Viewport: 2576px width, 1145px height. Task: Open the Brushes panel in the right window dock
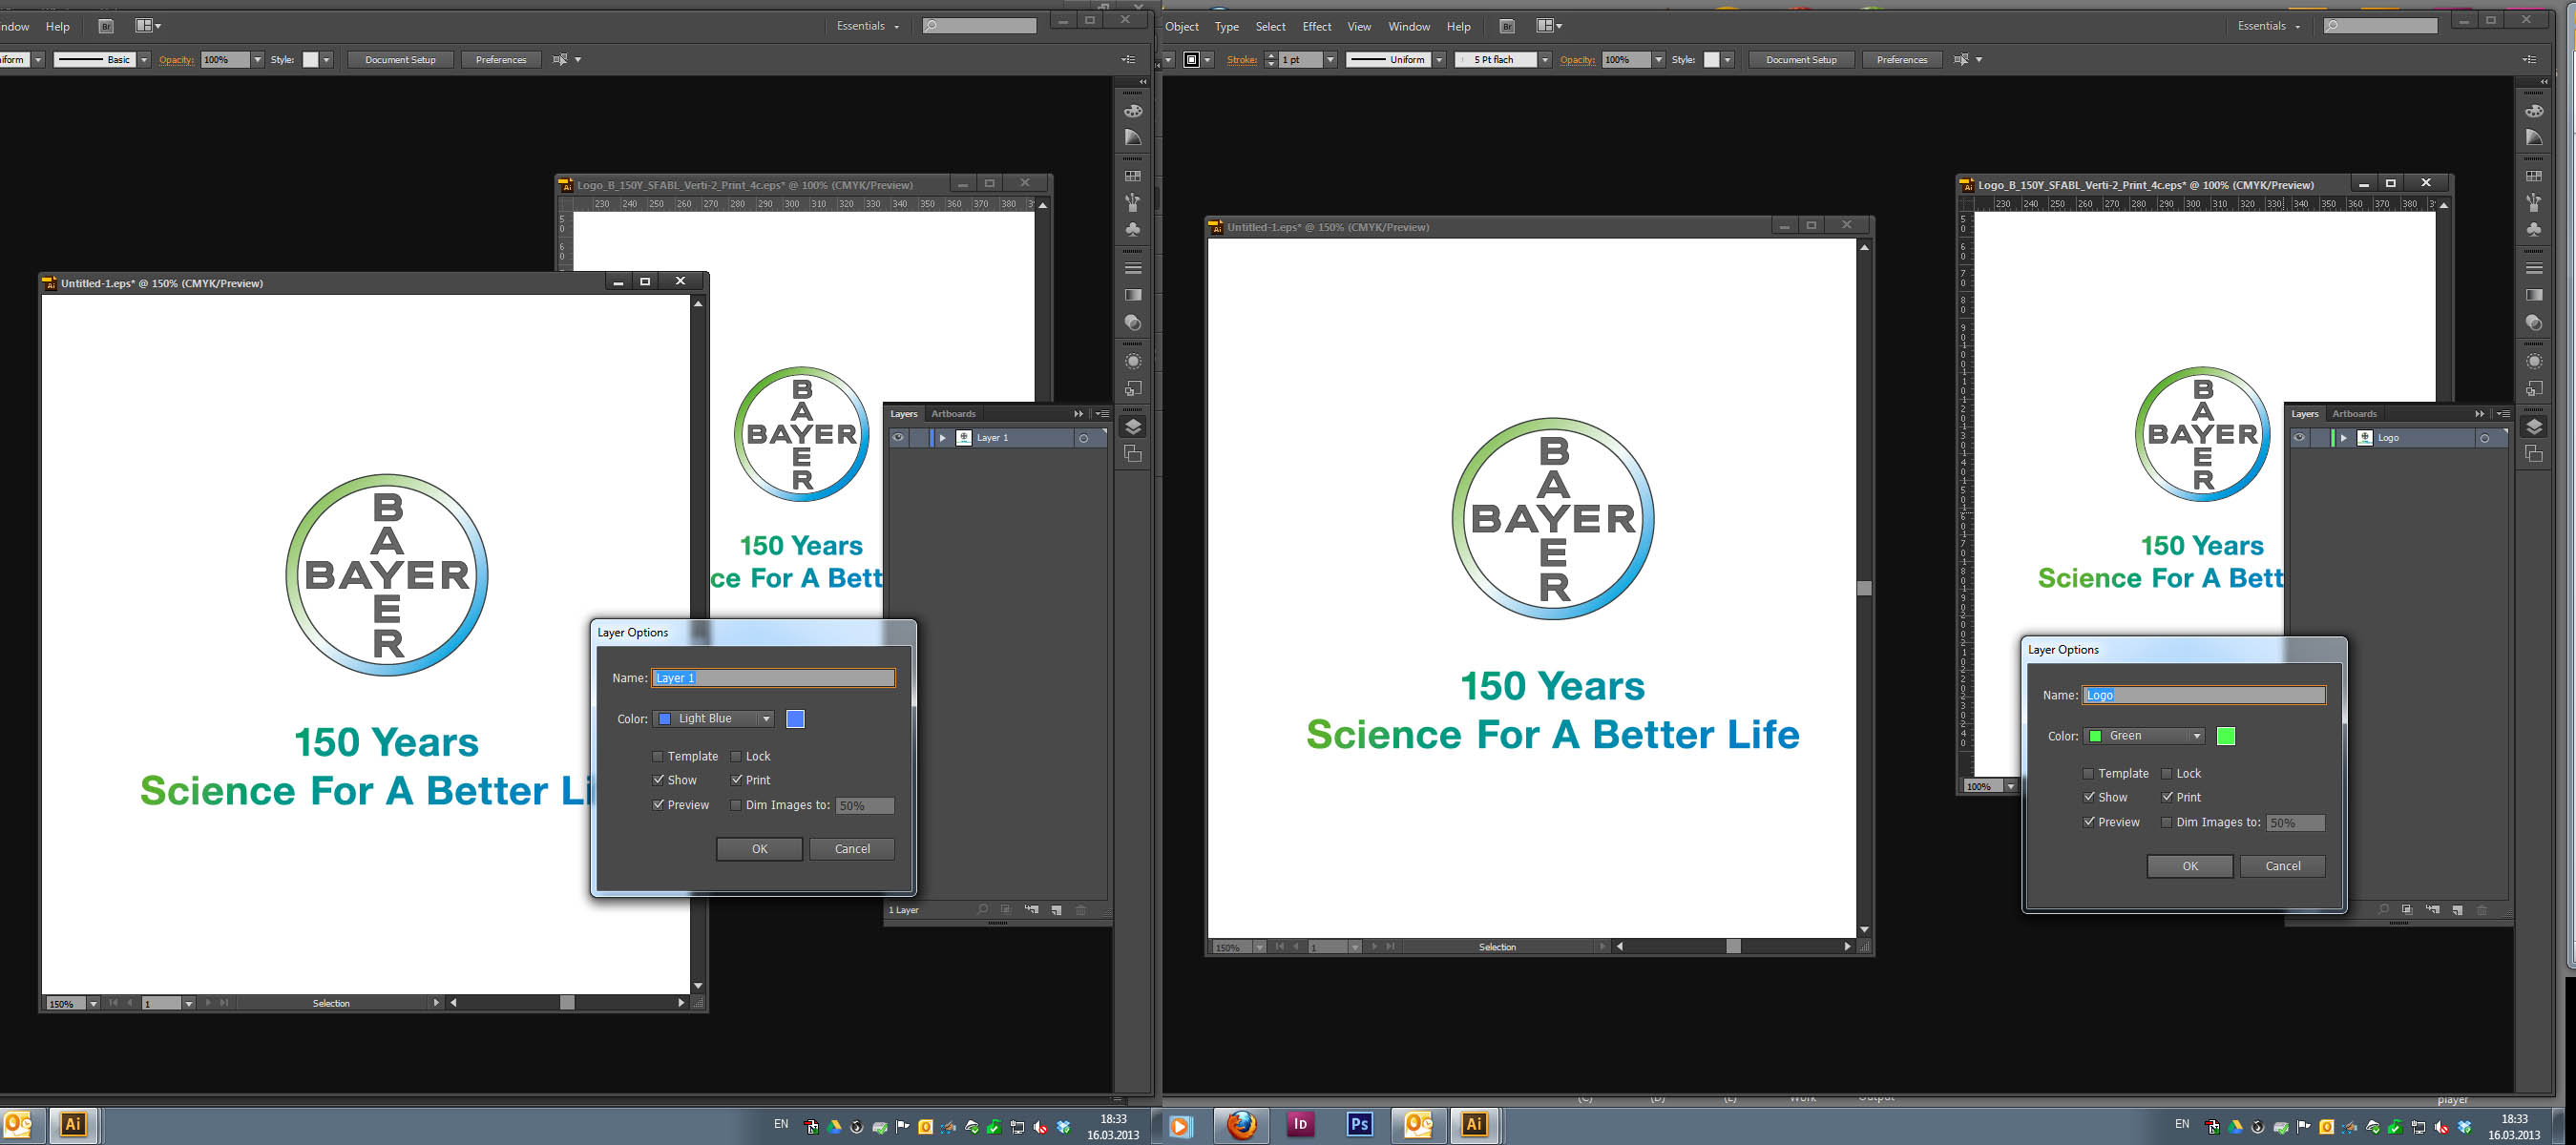pyautogui.click(x=2534, y=203)
